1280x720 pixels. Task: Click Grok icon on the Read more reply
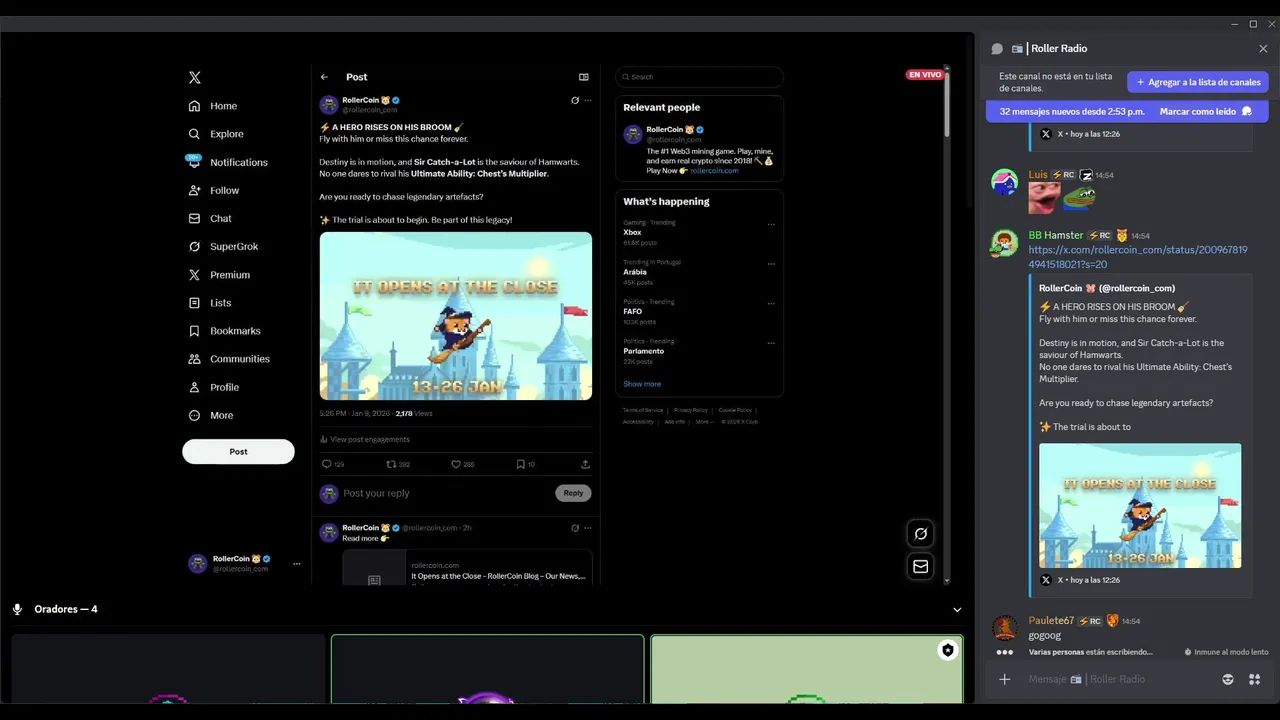pyautogui.click(x=575, y=528)
